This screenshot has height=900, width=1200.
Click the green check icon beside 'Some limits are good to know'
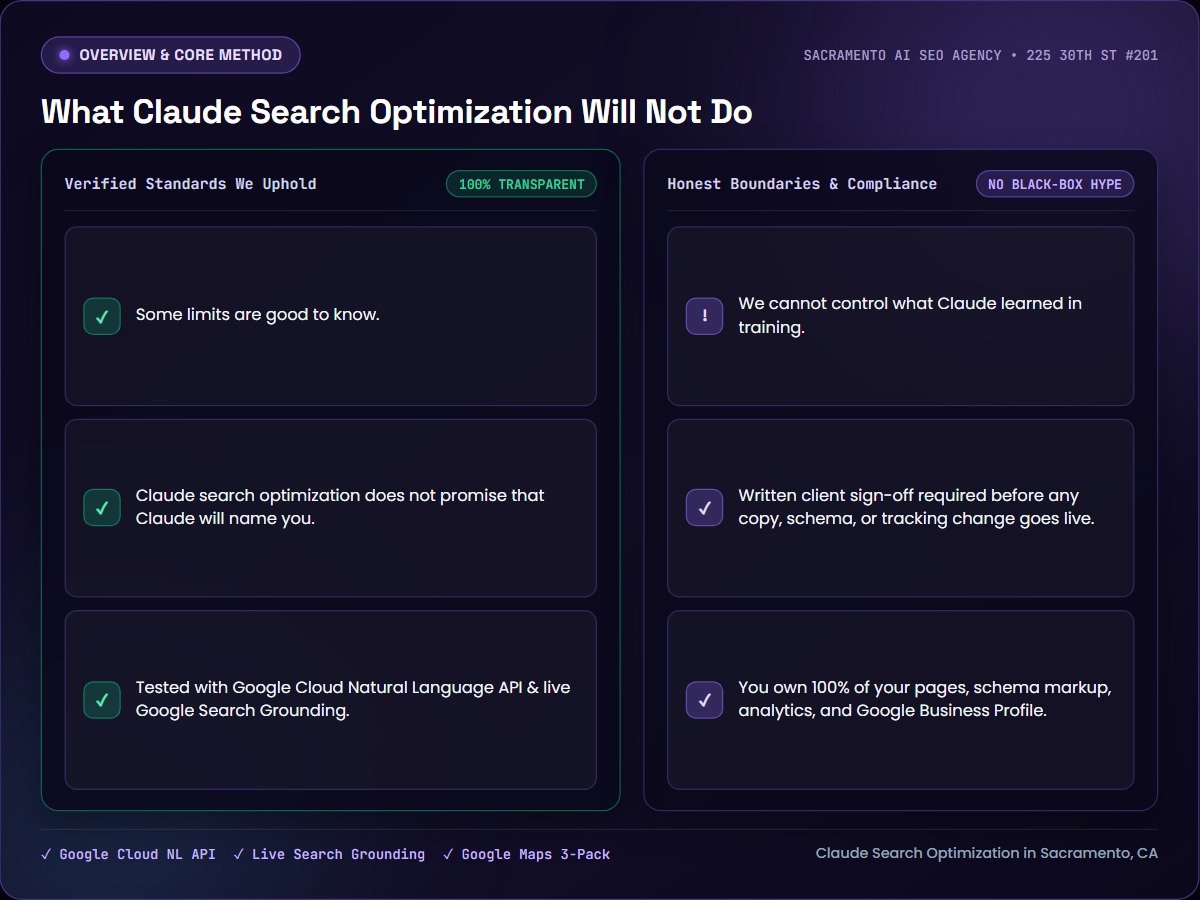point(102,316)
